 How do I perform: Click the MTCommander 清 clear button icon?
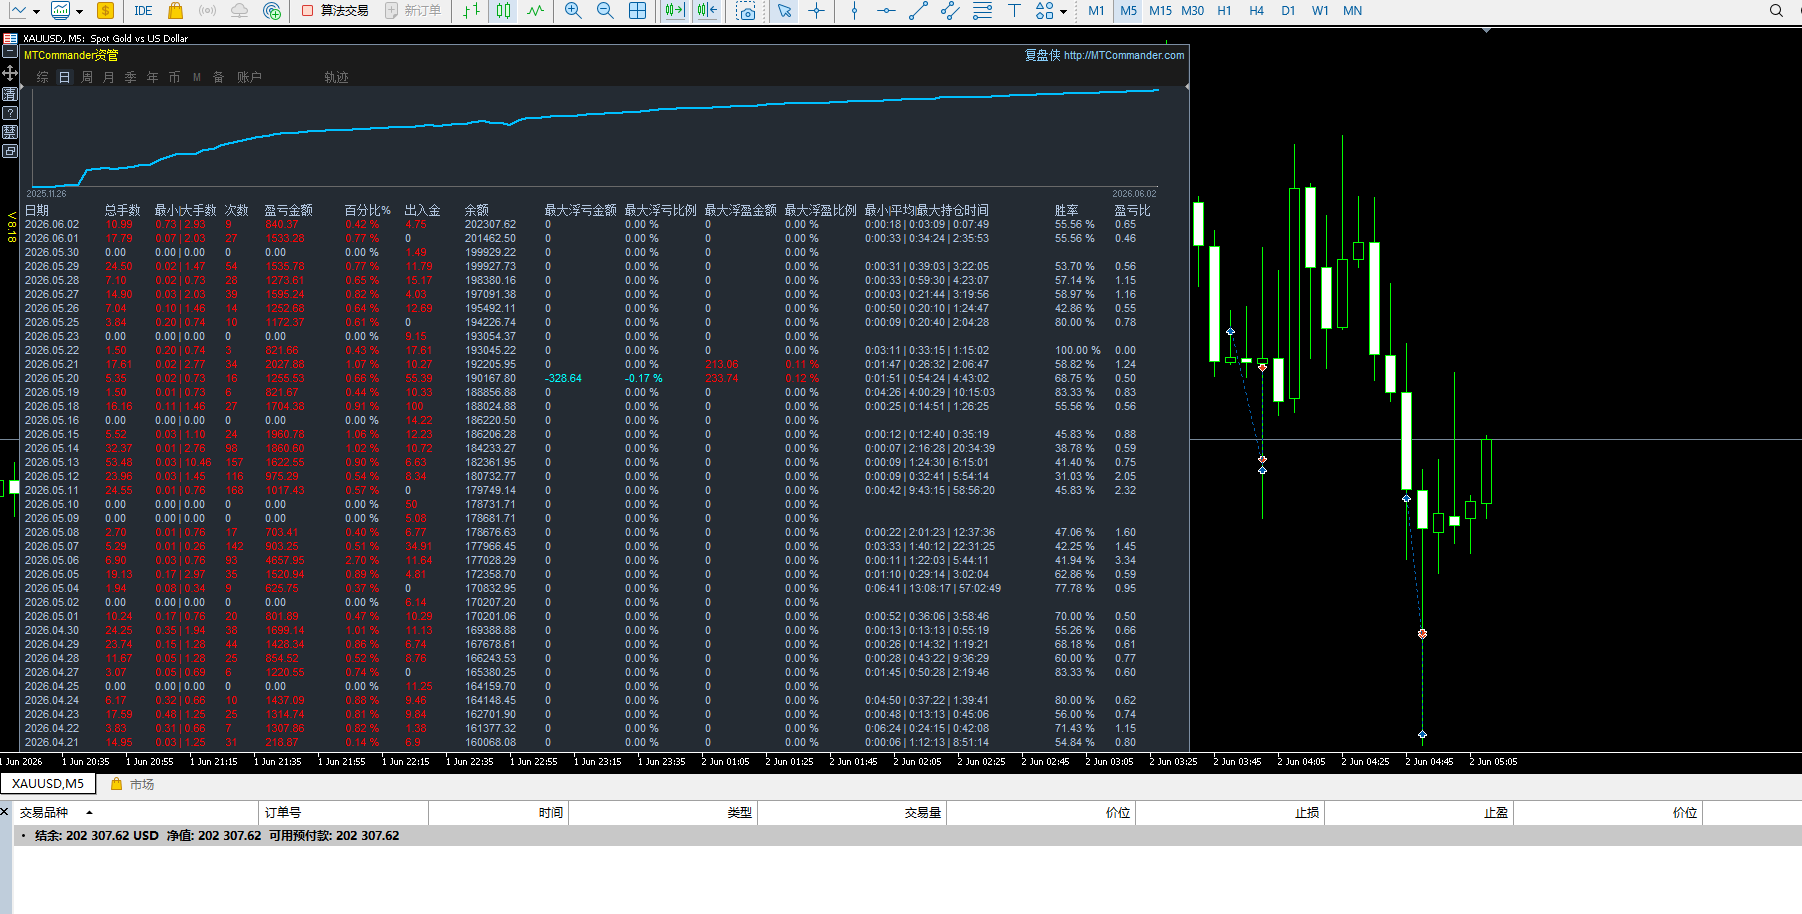pyautogui.click(x=10, y=94)
